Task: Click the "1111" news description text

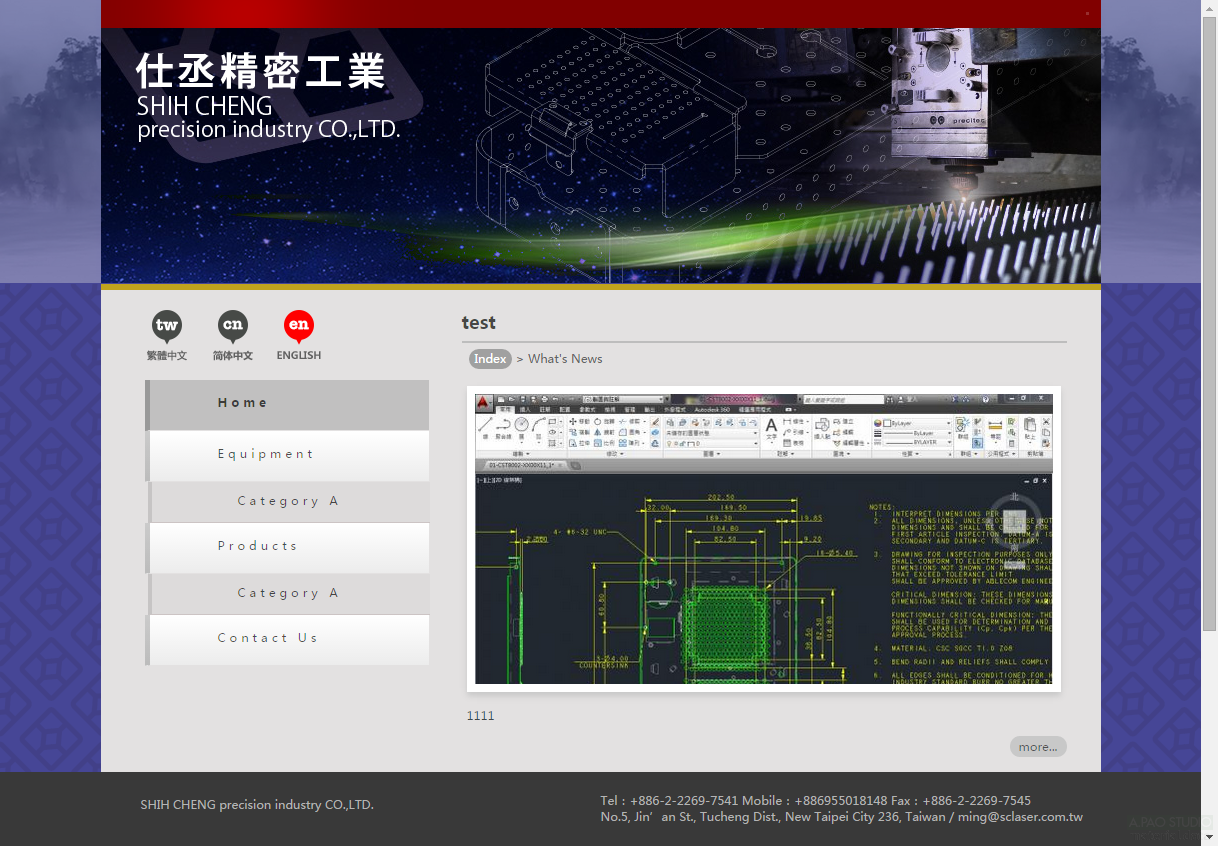Action: coord(481,716)
